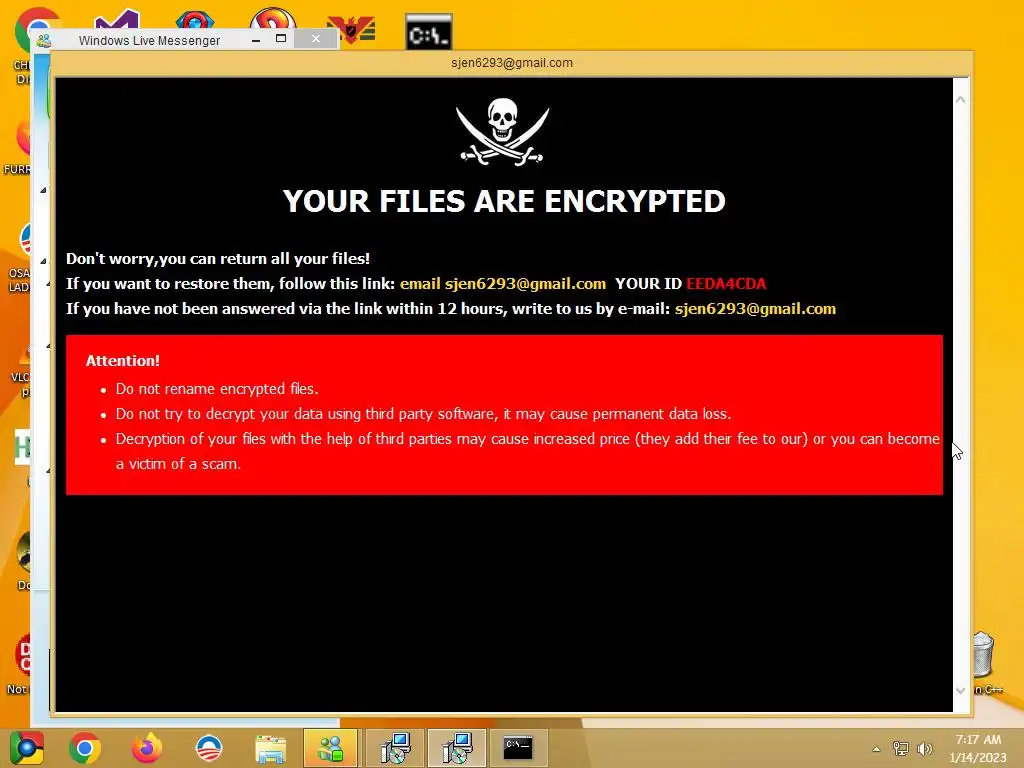1024x768 pixels.
Task: Click the first network setup taskbar icon
Action: [x=394, y=748]
